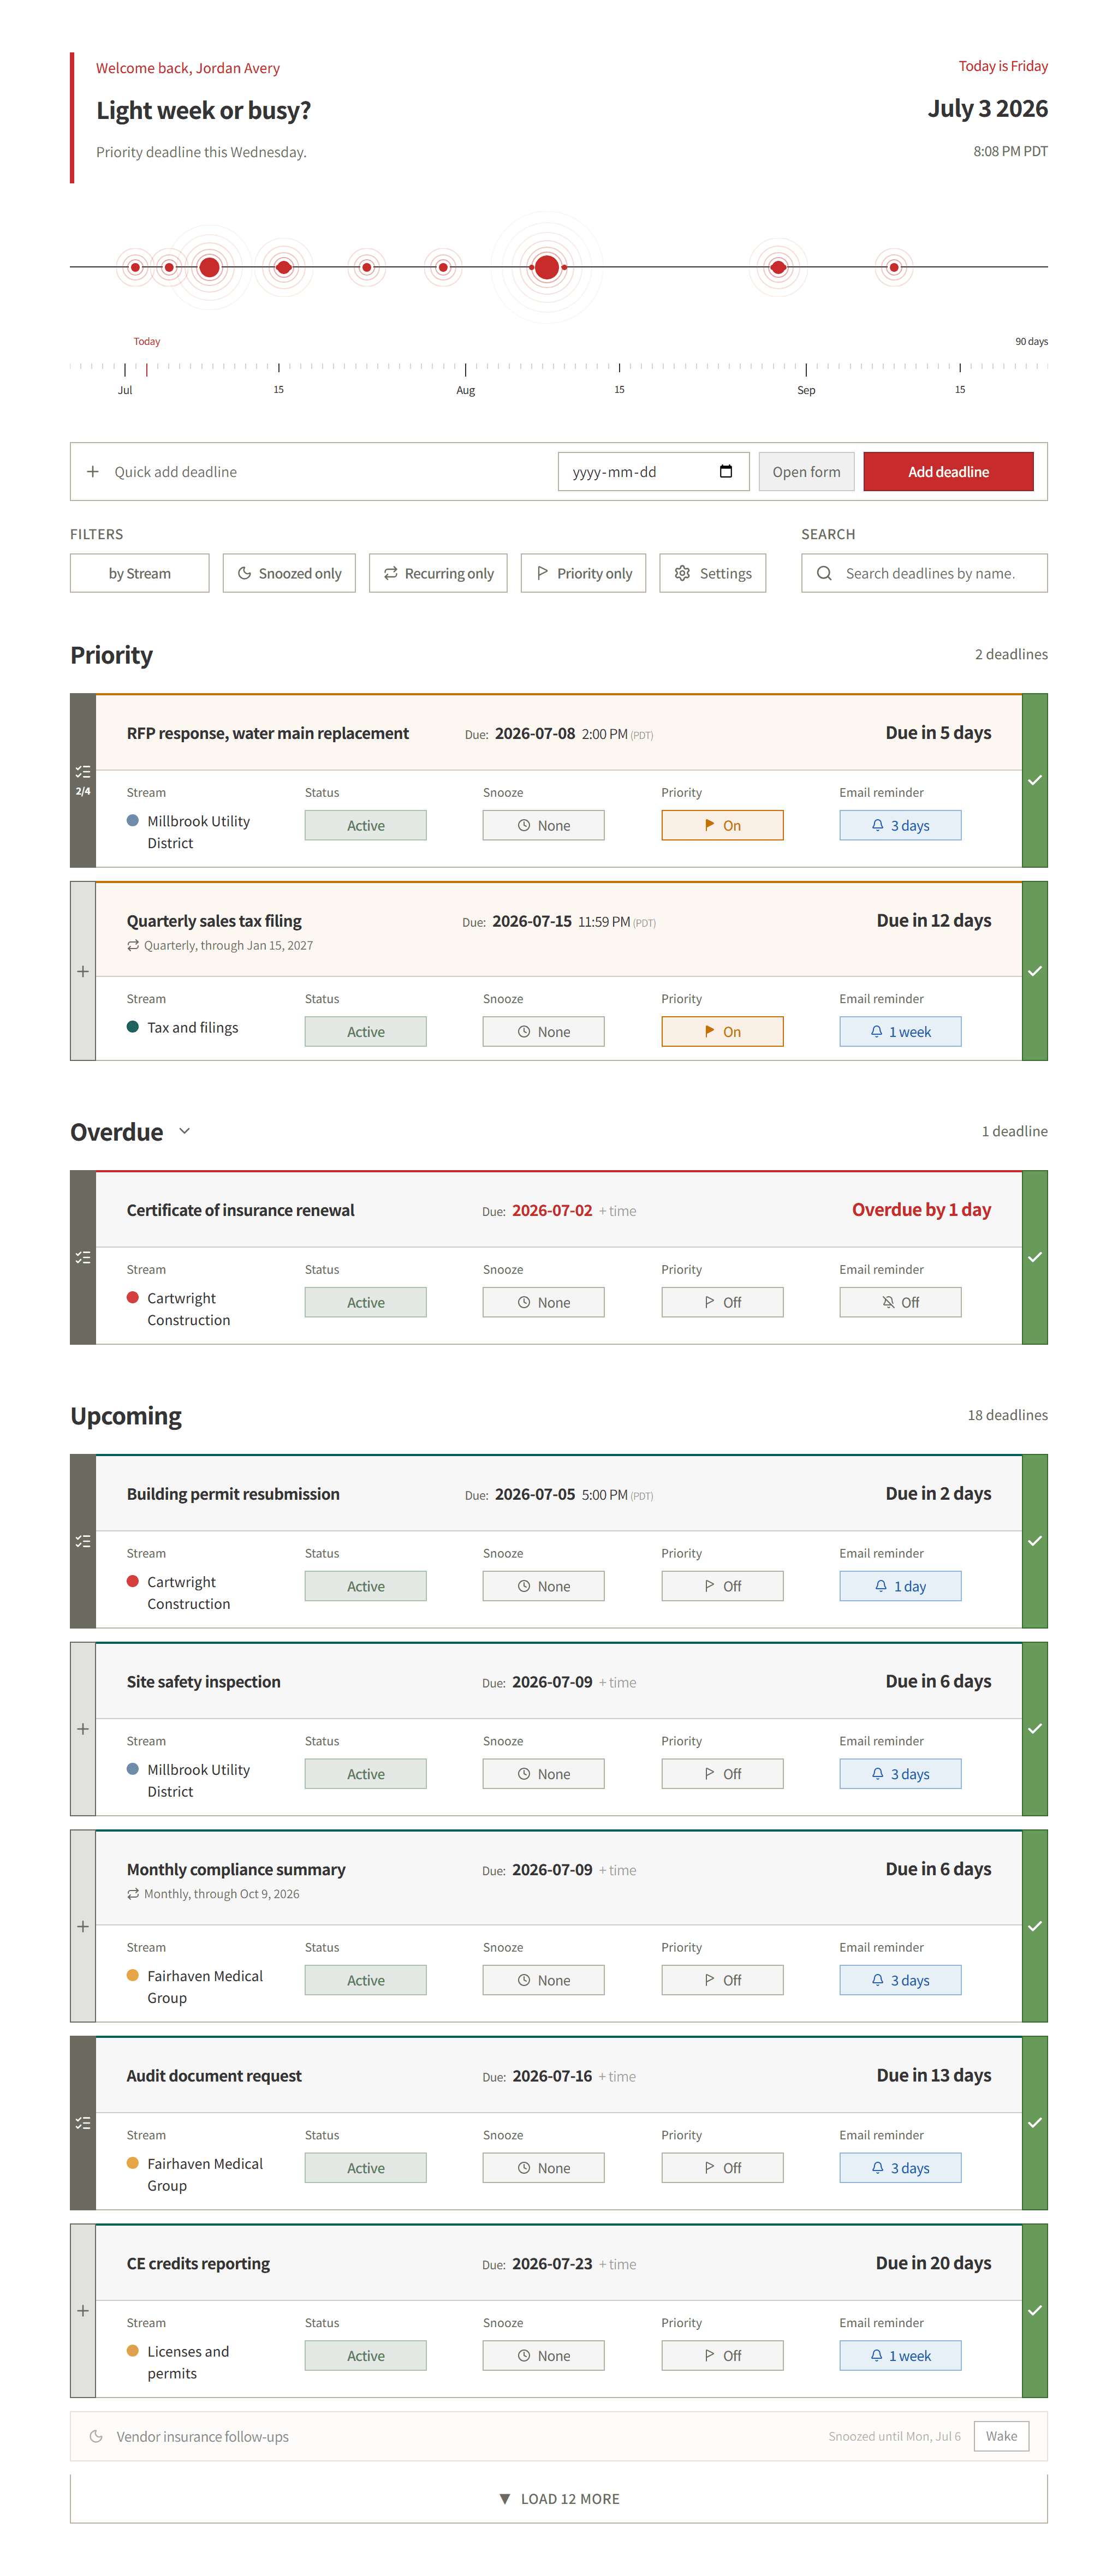Viewport: 1118px width, 2576px height.
Task: Filter Snoozed only deadlines
Action: (x=289, y=573)
